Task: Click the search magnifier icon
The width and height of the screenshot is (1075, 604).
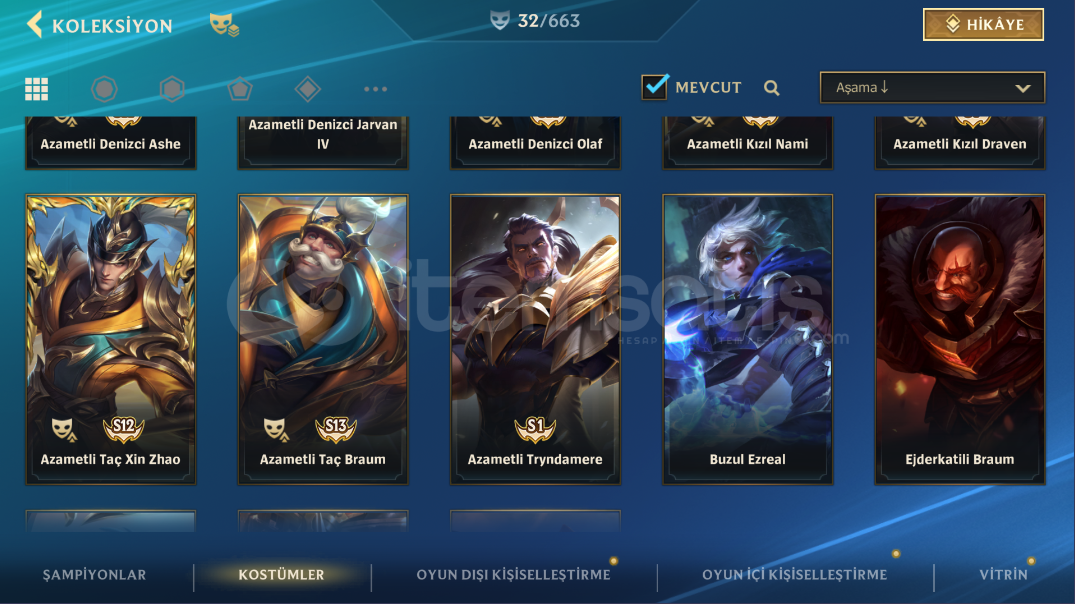Action: (772, 88)
